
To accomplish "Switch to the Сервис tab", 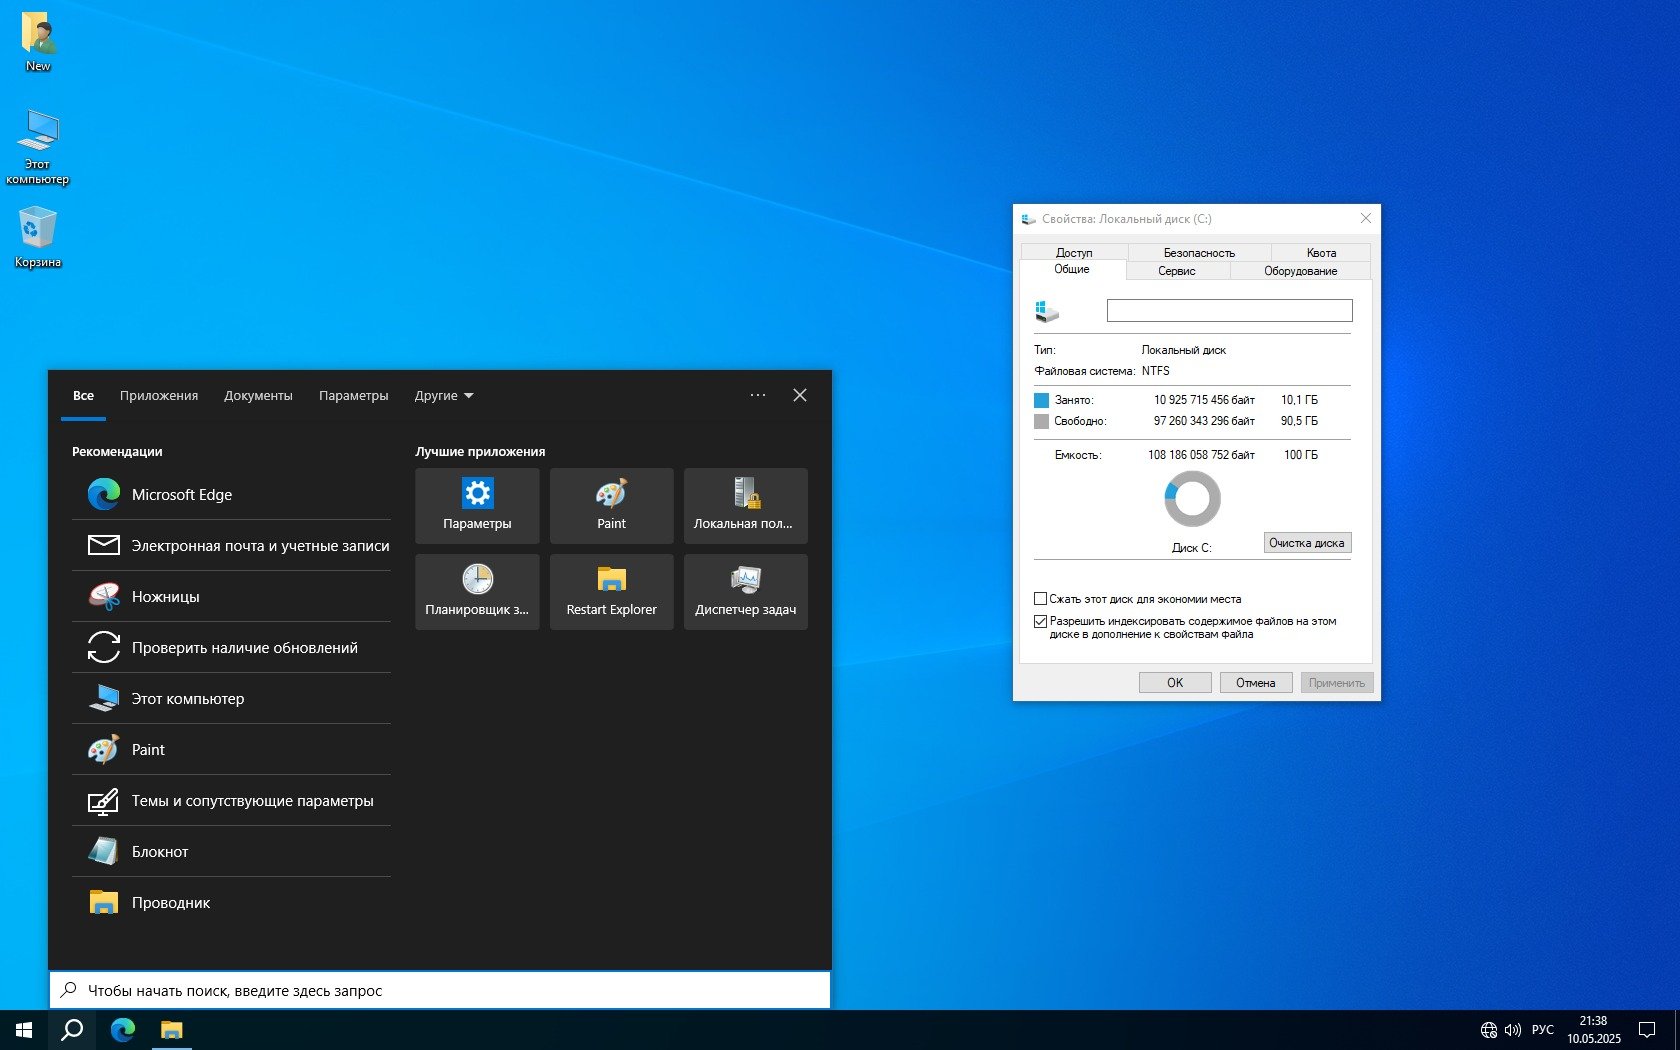I will tap(1176, 271).
